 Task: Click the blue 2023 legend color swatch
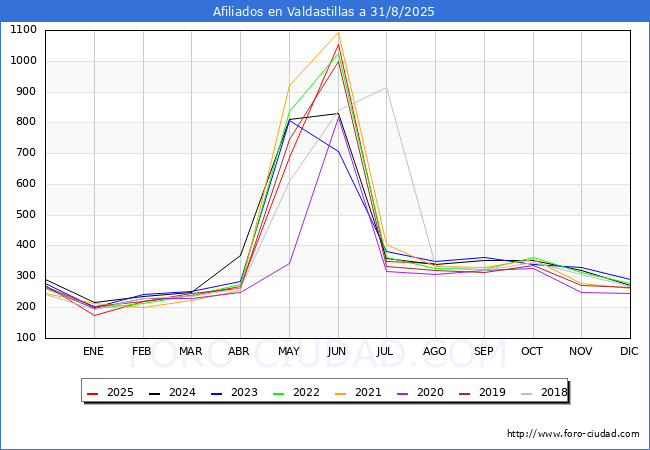pos(216,393)
